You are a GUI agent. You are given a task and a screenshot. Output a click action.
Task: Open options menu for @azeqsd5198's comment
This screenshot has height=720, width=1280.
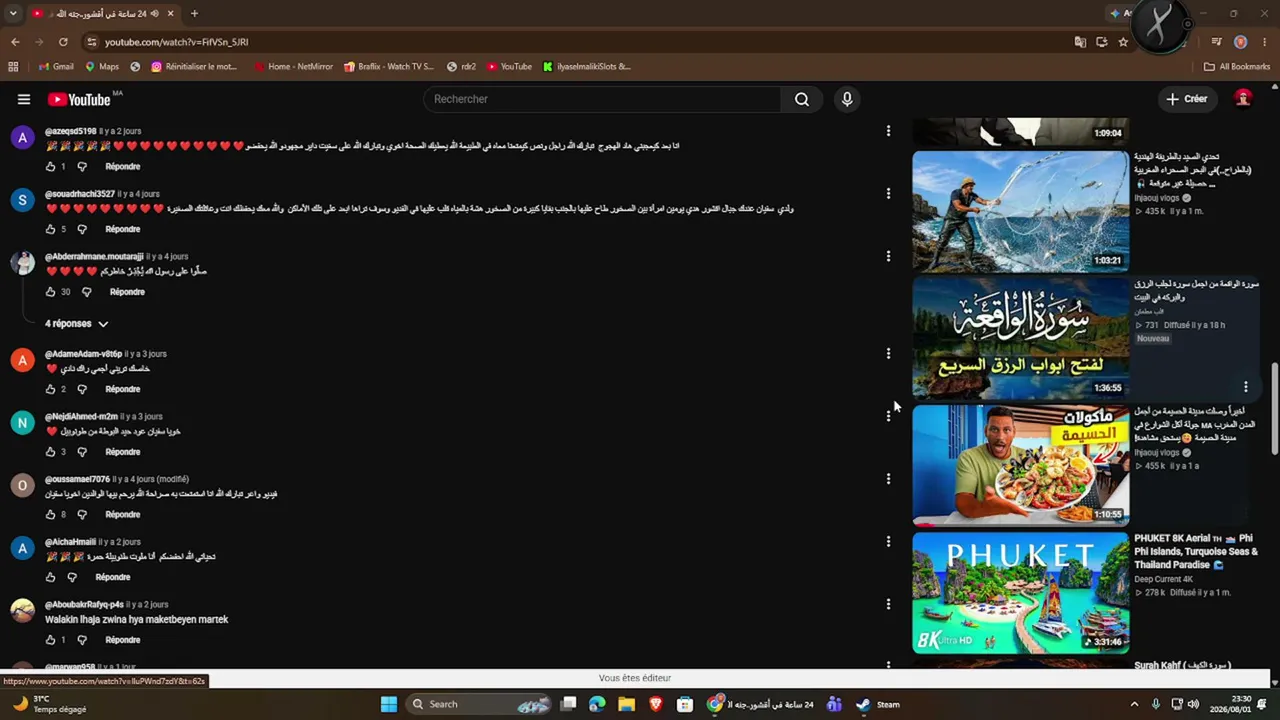coord(888,131)
